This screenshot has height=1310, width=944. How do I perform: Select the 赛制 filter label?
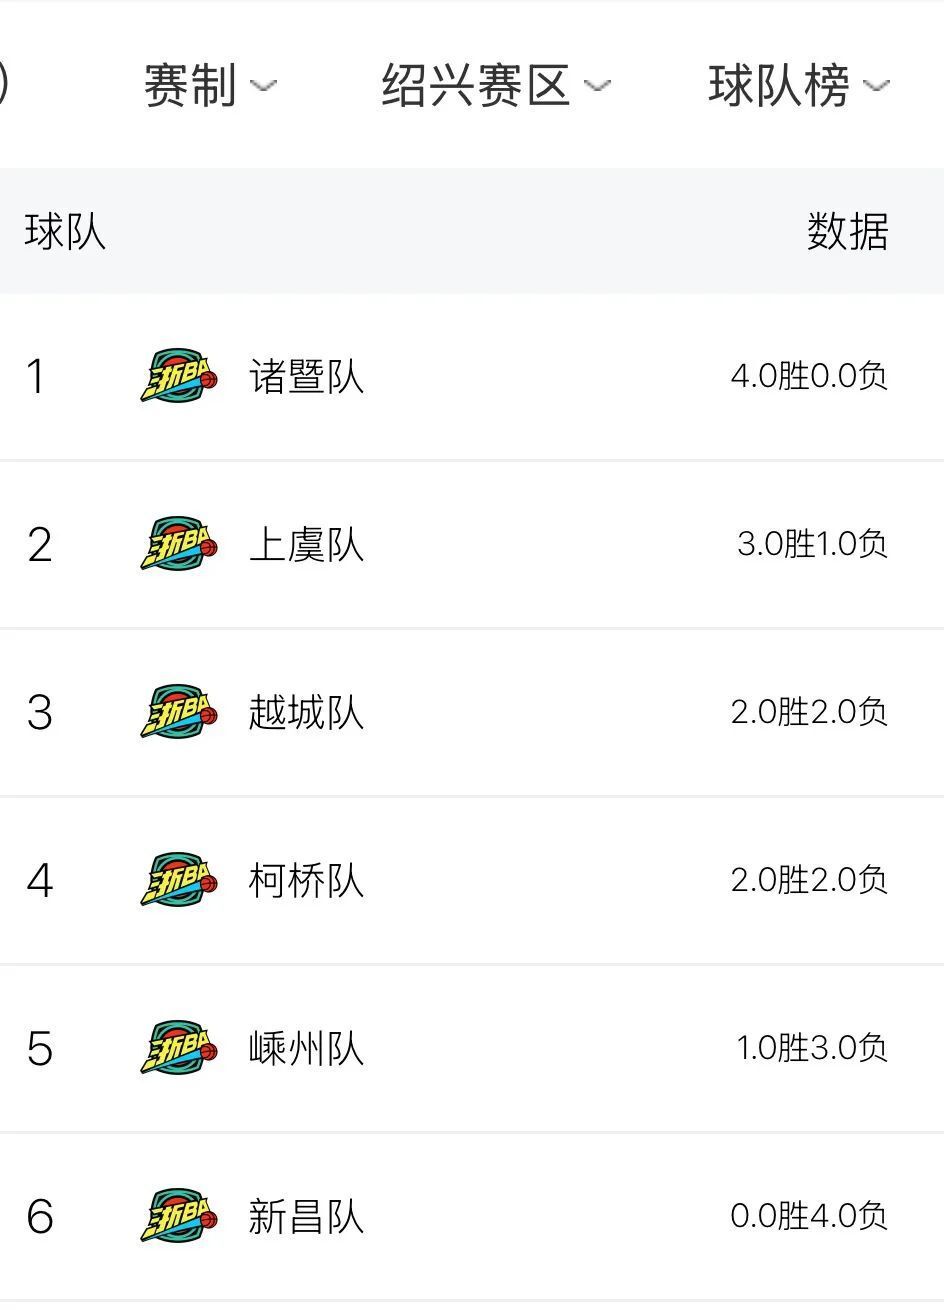tap(190, 85)
